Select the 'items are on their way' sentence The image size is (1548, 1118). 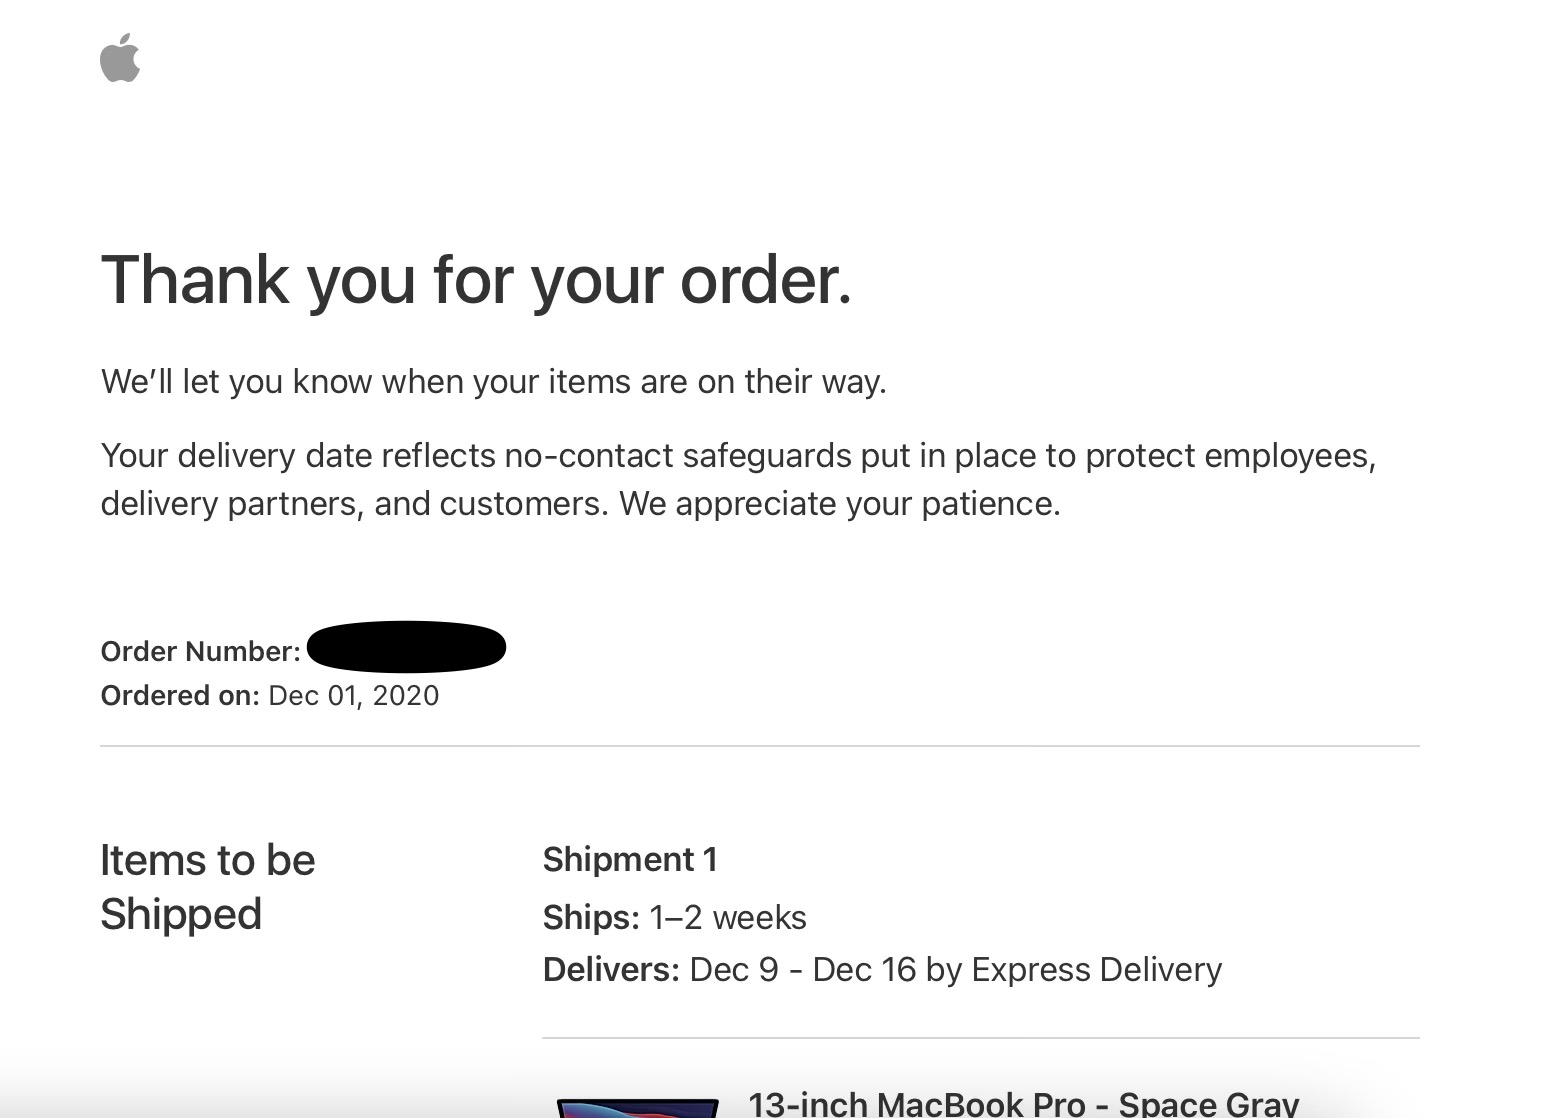click(x=494, y=382)
